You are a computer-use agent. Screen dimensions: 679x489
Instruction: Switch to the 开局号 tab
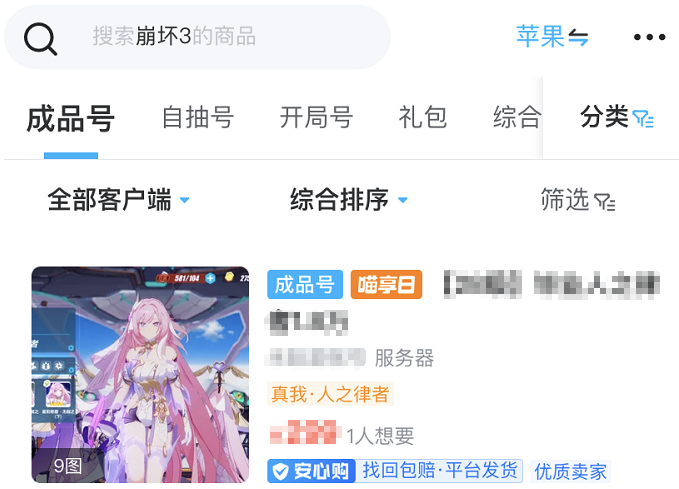316,117
